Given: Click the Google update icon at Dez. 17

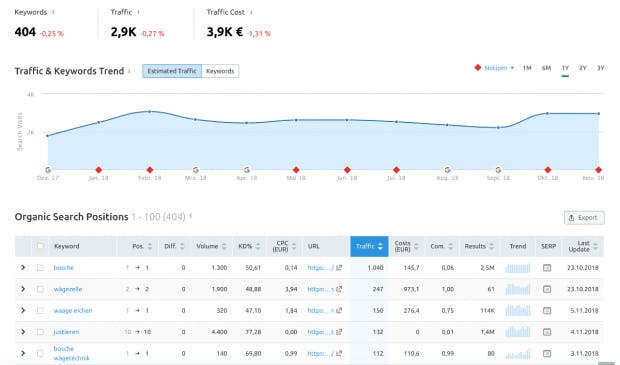Looking at the screenshot, I should tap(48, 170).
